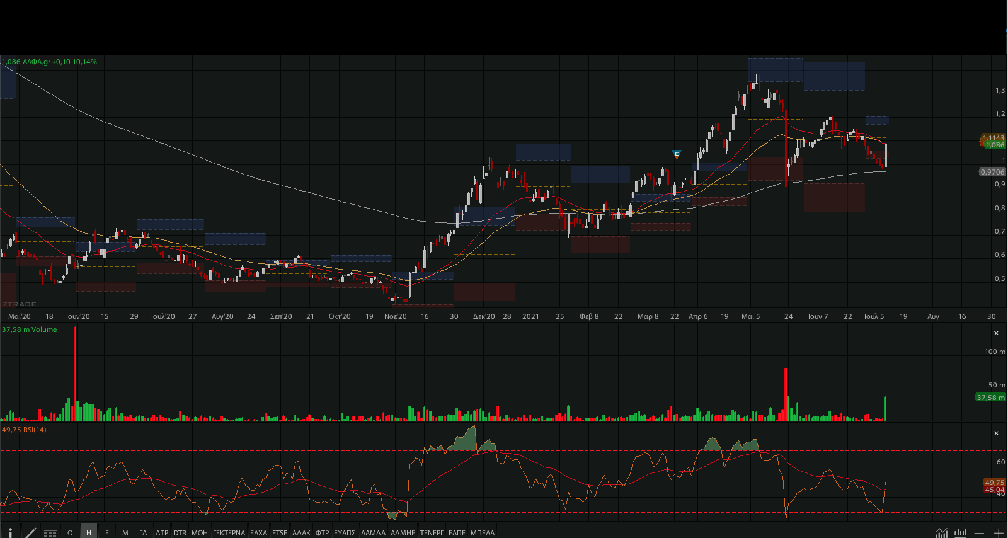Open the info icon in bottom toolbar
The image size is (1007, 538).
(x=10, y=531)
